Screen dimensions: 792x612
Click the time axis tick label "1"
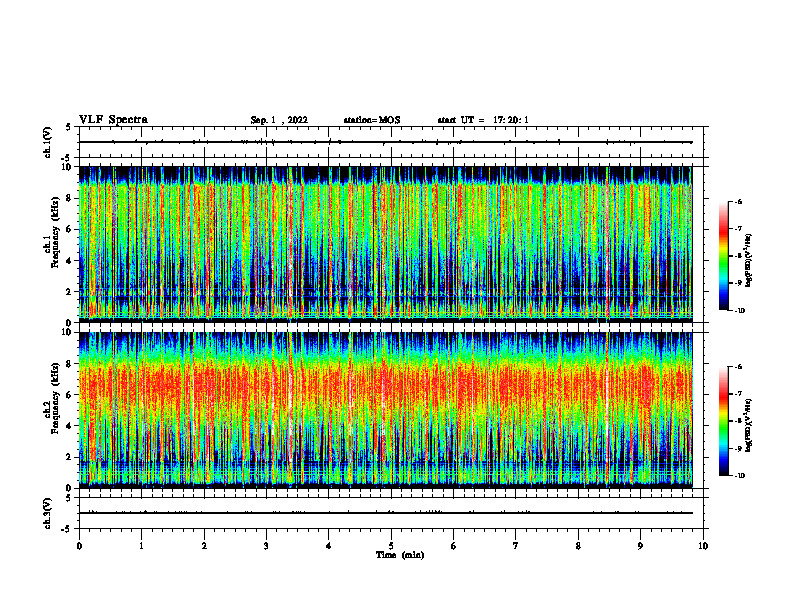pyautogui.click(x=142, y=546)
